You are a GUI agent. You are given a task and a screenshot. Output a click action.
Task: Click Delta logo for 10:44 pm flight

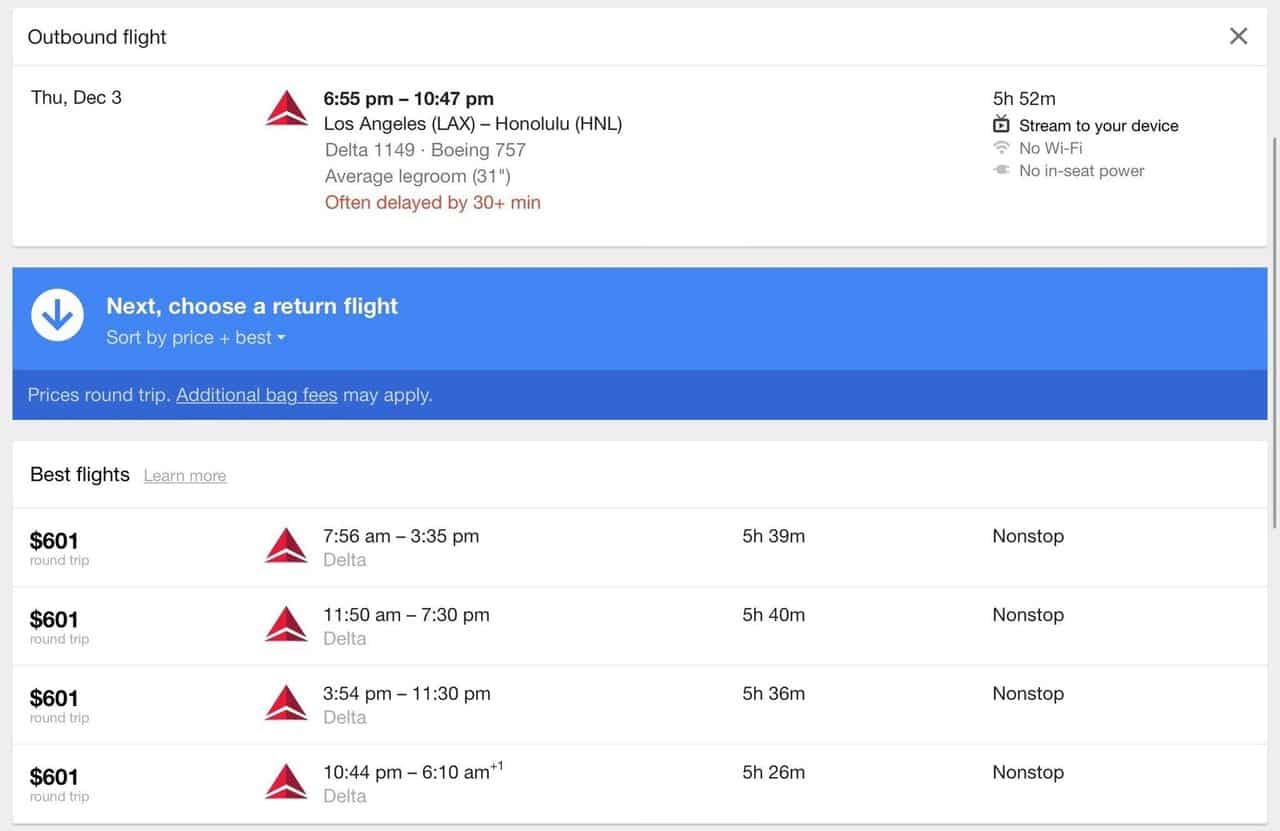[x=286, y=782]
